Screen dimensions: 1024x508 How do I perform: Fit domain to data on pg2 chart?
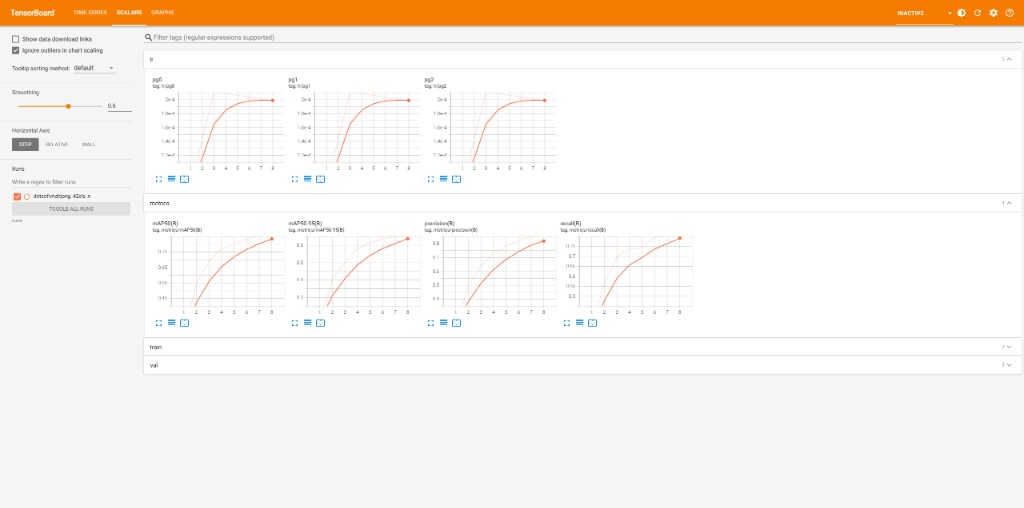point(456,179)
